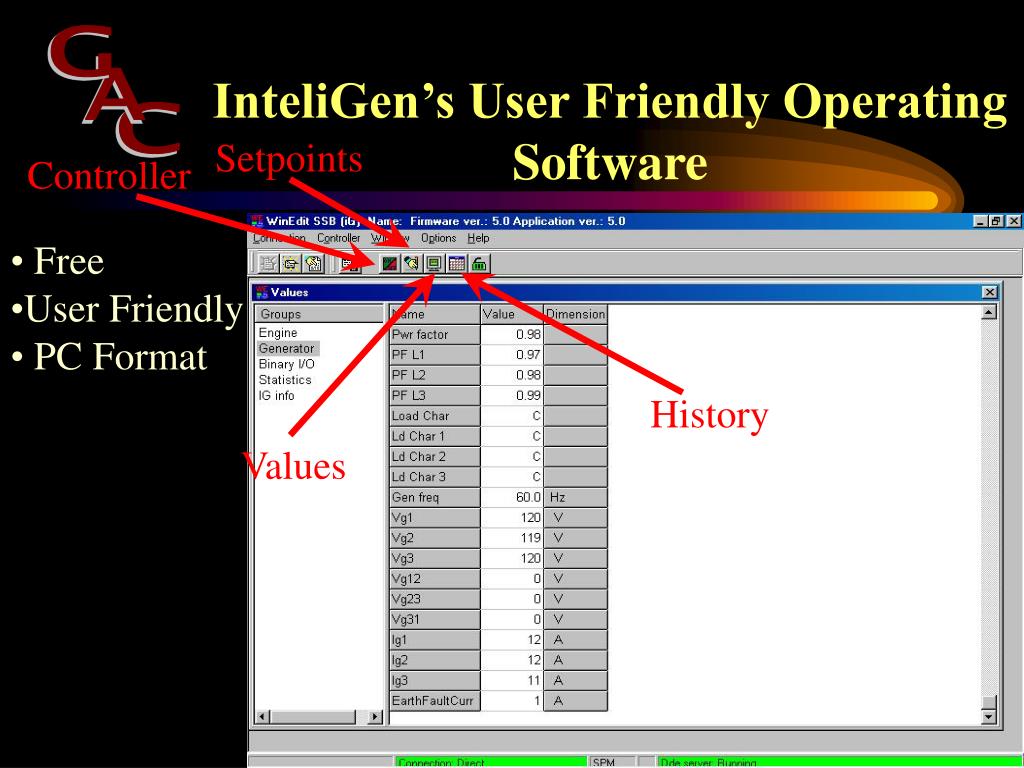Open the Options menu
The height and width of the screenshot is (768, 1024).
click(438, 238)
